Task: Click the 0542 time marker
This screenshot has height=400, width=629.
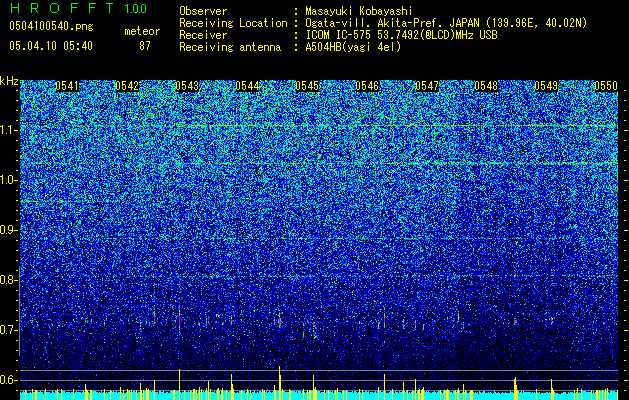Action: [127, 86]
